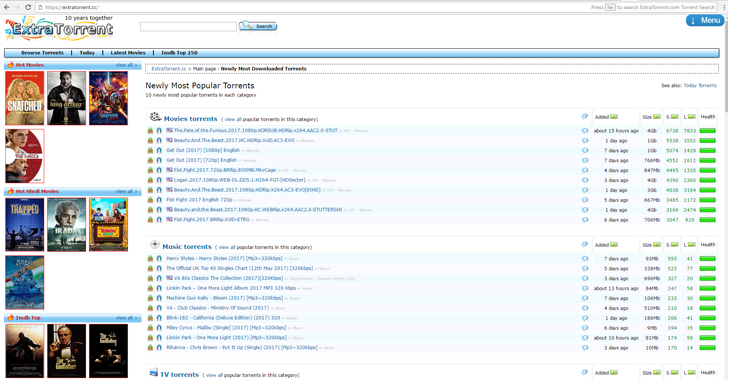
Task: Click the page vertical scrollbar
Action: (x=726, y=65)
